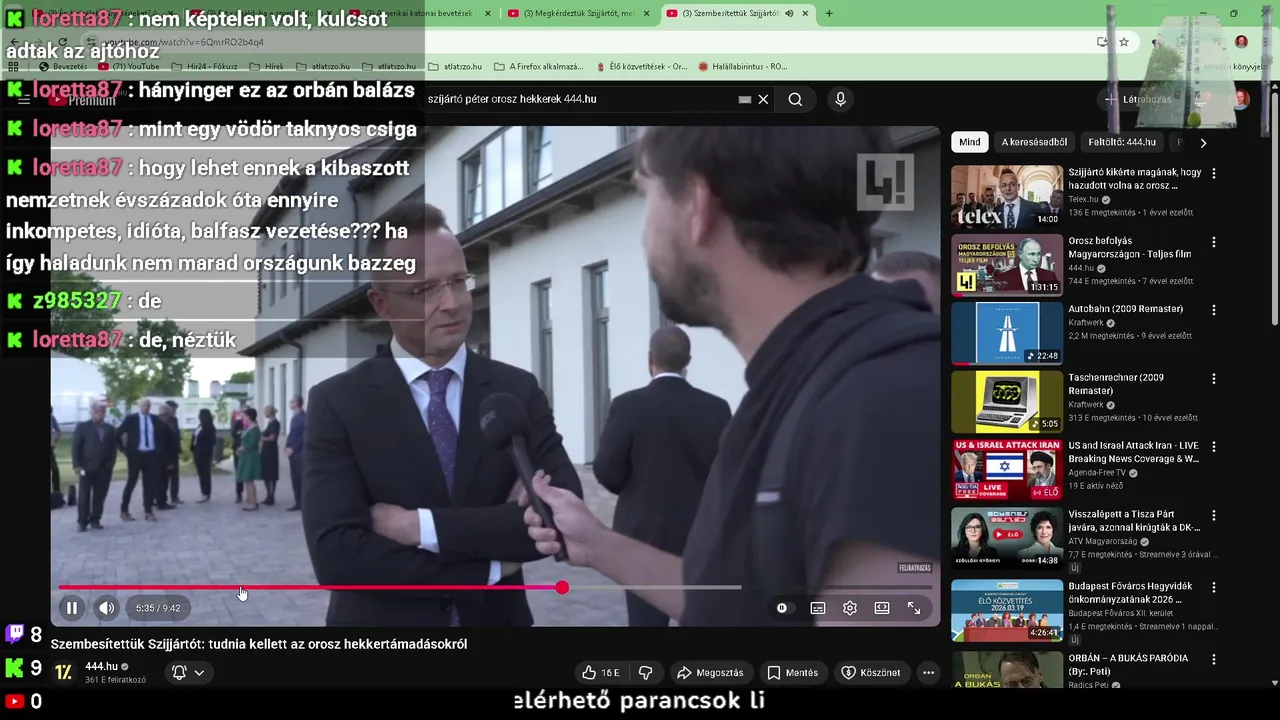The image size is (1280, 720).
Task: Open options menu for Budapest Főváros video
Action: pos(1214,587)
